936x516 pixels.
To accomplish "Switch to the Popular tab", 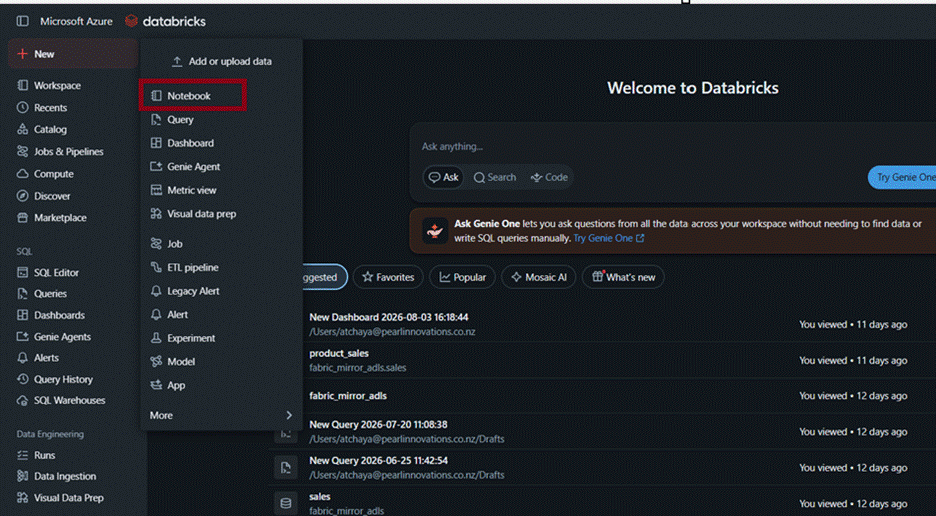I will point(463,277).
